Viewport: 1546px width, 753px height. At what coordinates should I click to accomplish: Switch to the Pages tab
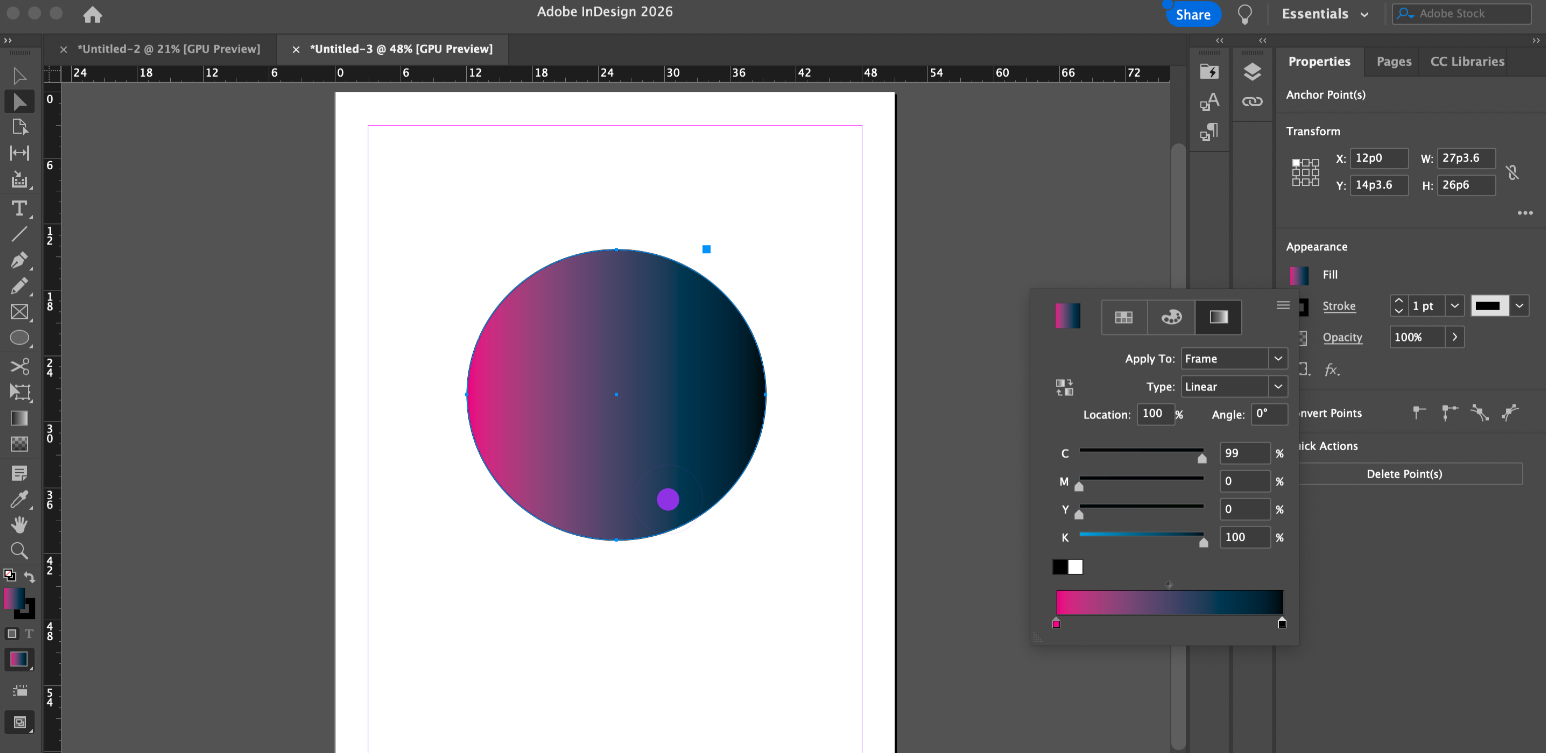pyautogui.click(x=1393, y=61)
